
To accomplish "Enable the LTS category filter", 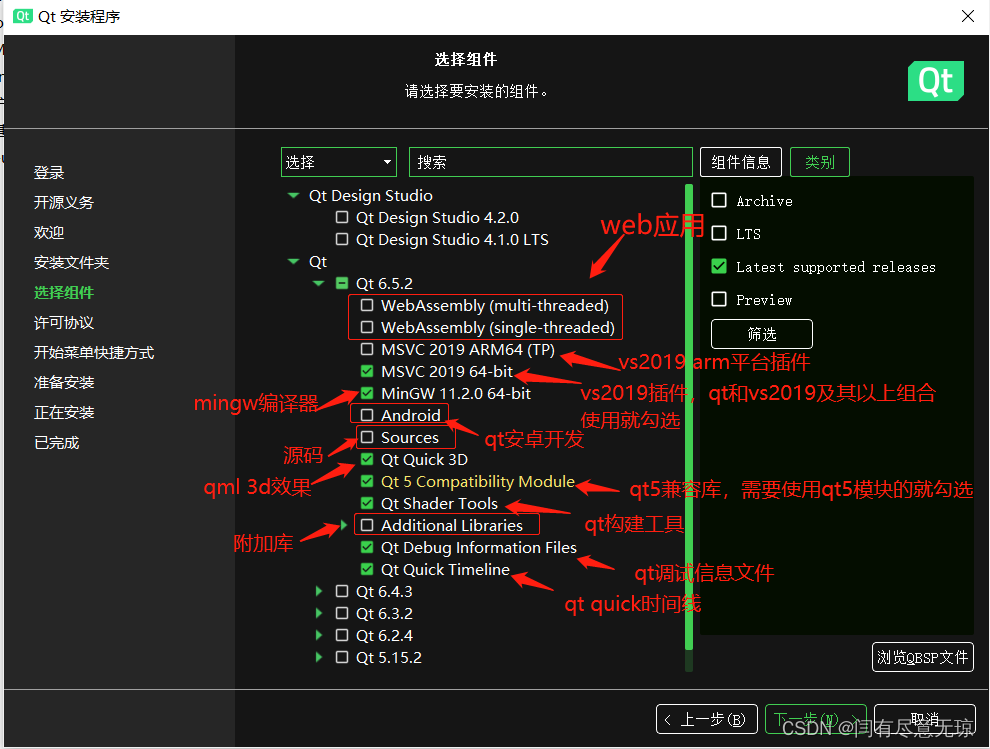I will tap(719, 233).
